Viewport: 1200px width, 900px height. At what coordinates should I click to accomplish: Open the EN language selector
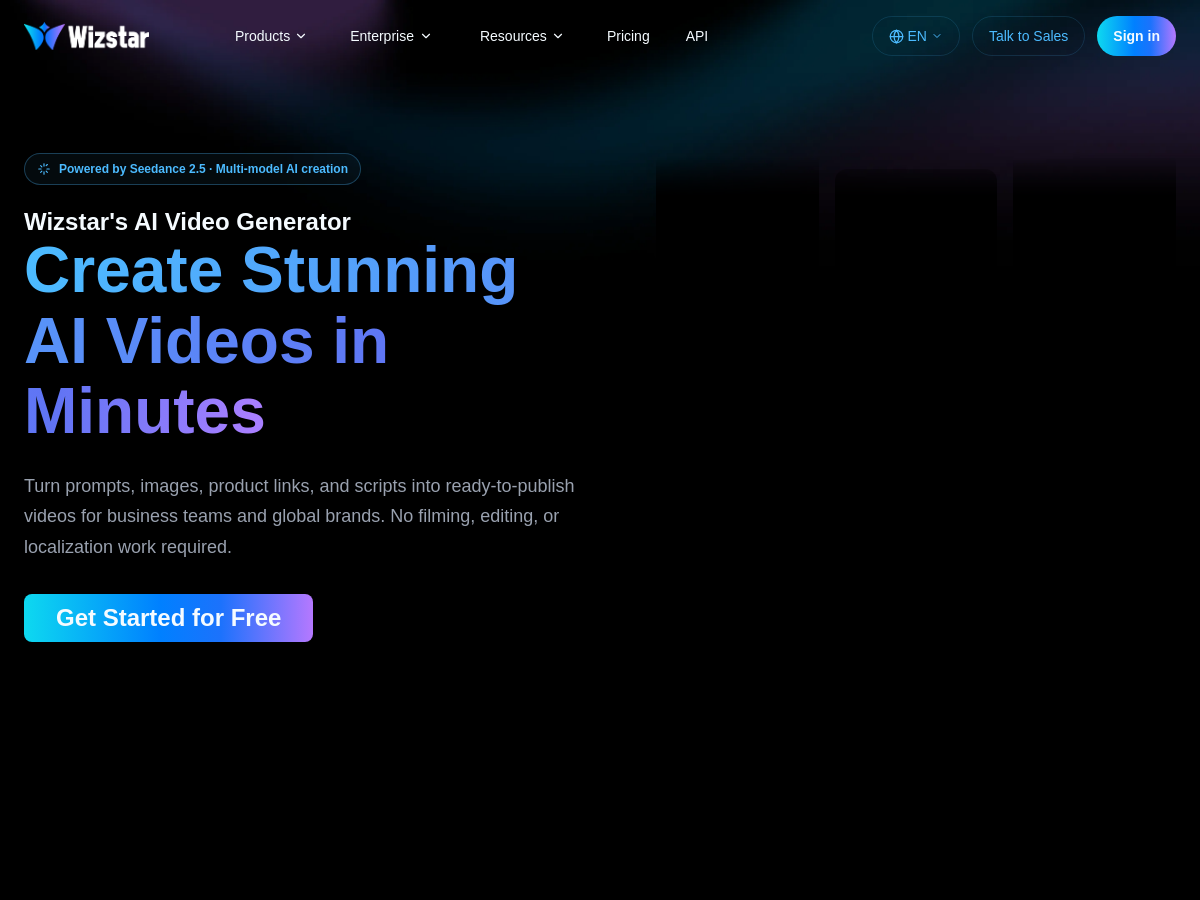[x=916, y=36]
